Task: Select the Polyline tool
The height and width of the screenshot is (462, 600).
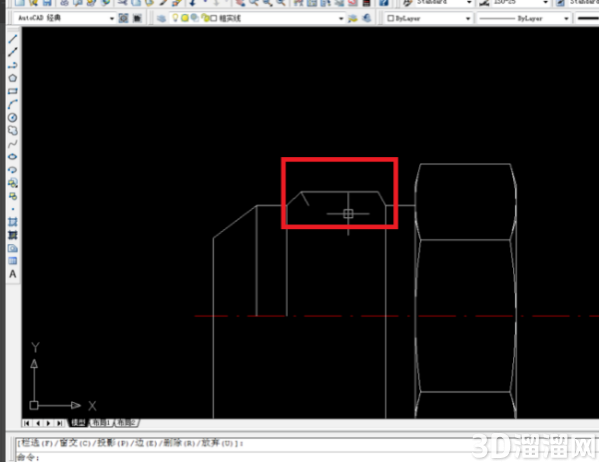Action: (13, 65)
